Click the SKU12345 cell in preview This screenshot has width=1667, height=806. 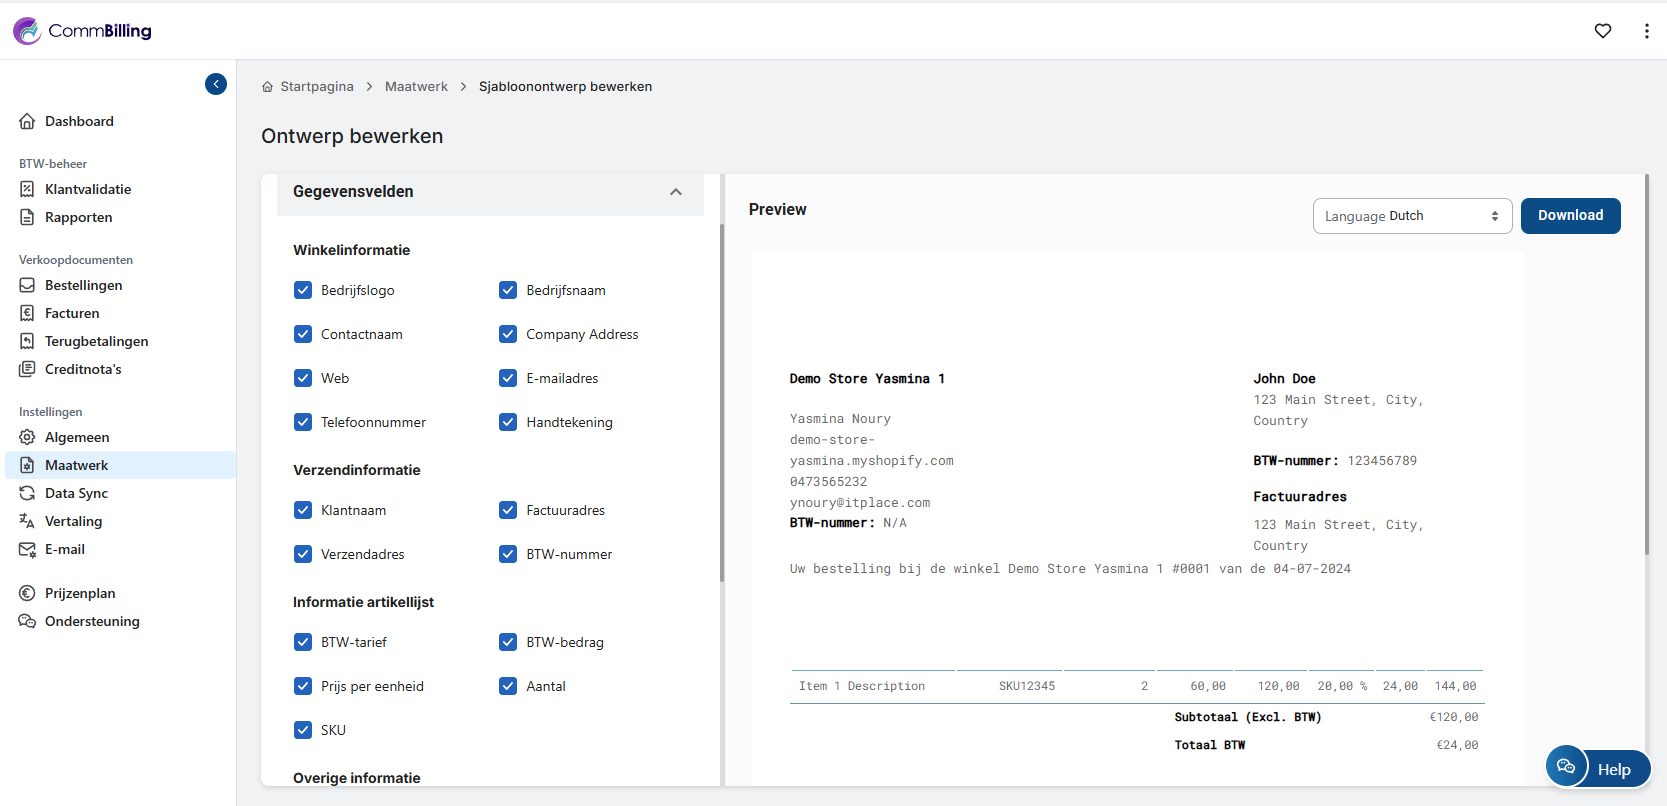tap(1027, 686)
